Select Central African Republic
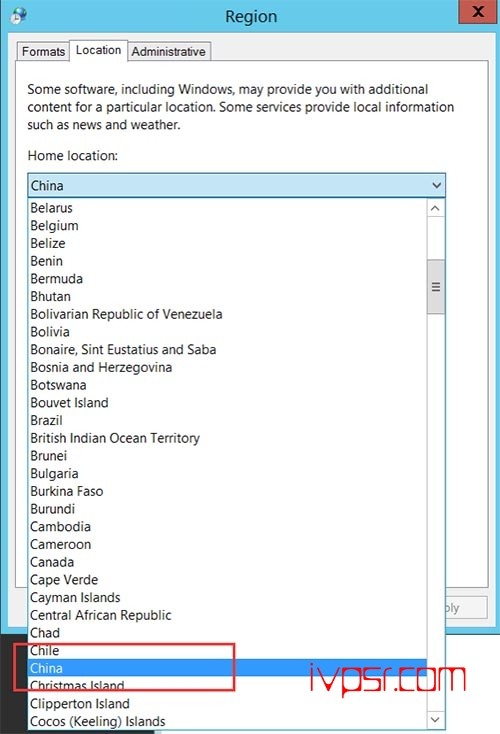The image size is (500, 734). tap(228, 615)
